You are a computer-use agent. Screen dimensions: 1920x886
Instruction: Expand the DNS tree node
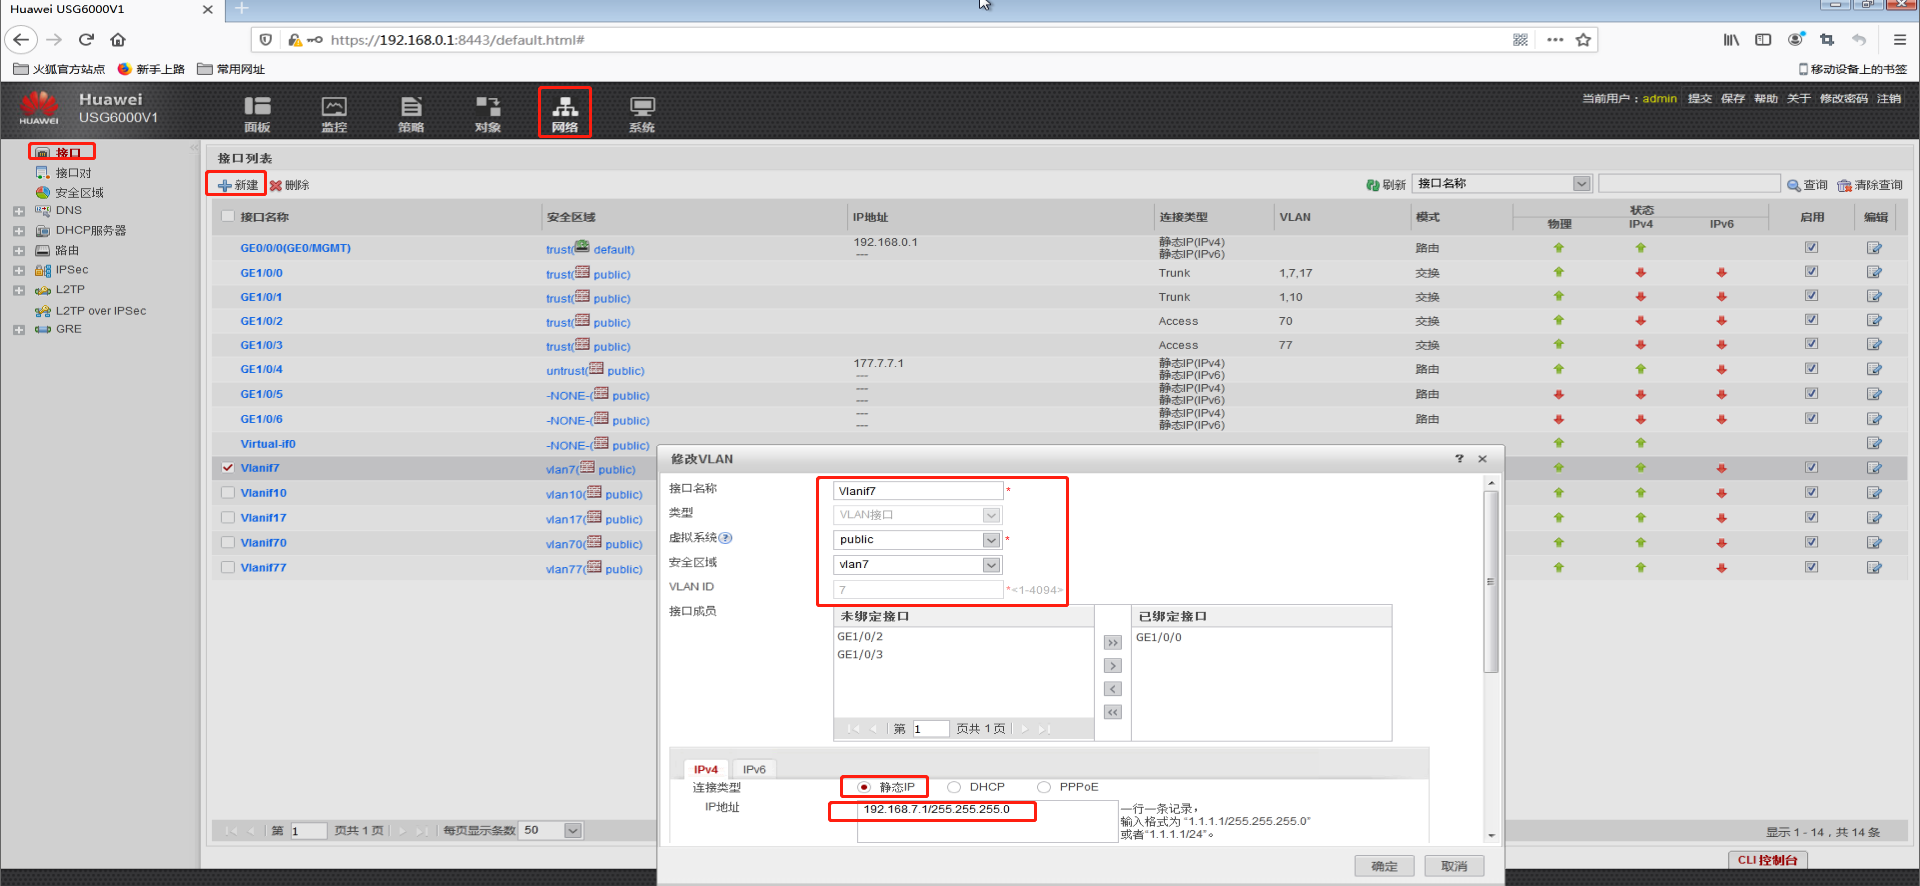[x=19, y=211]
